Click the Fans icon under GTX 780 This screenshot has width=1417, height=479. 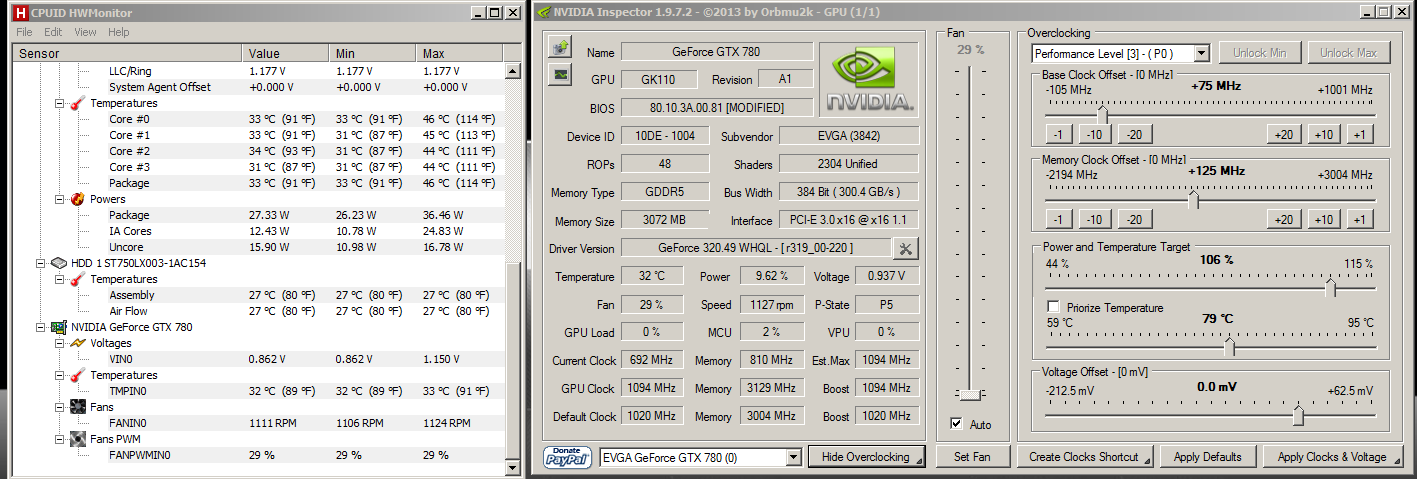coord(77,407)
